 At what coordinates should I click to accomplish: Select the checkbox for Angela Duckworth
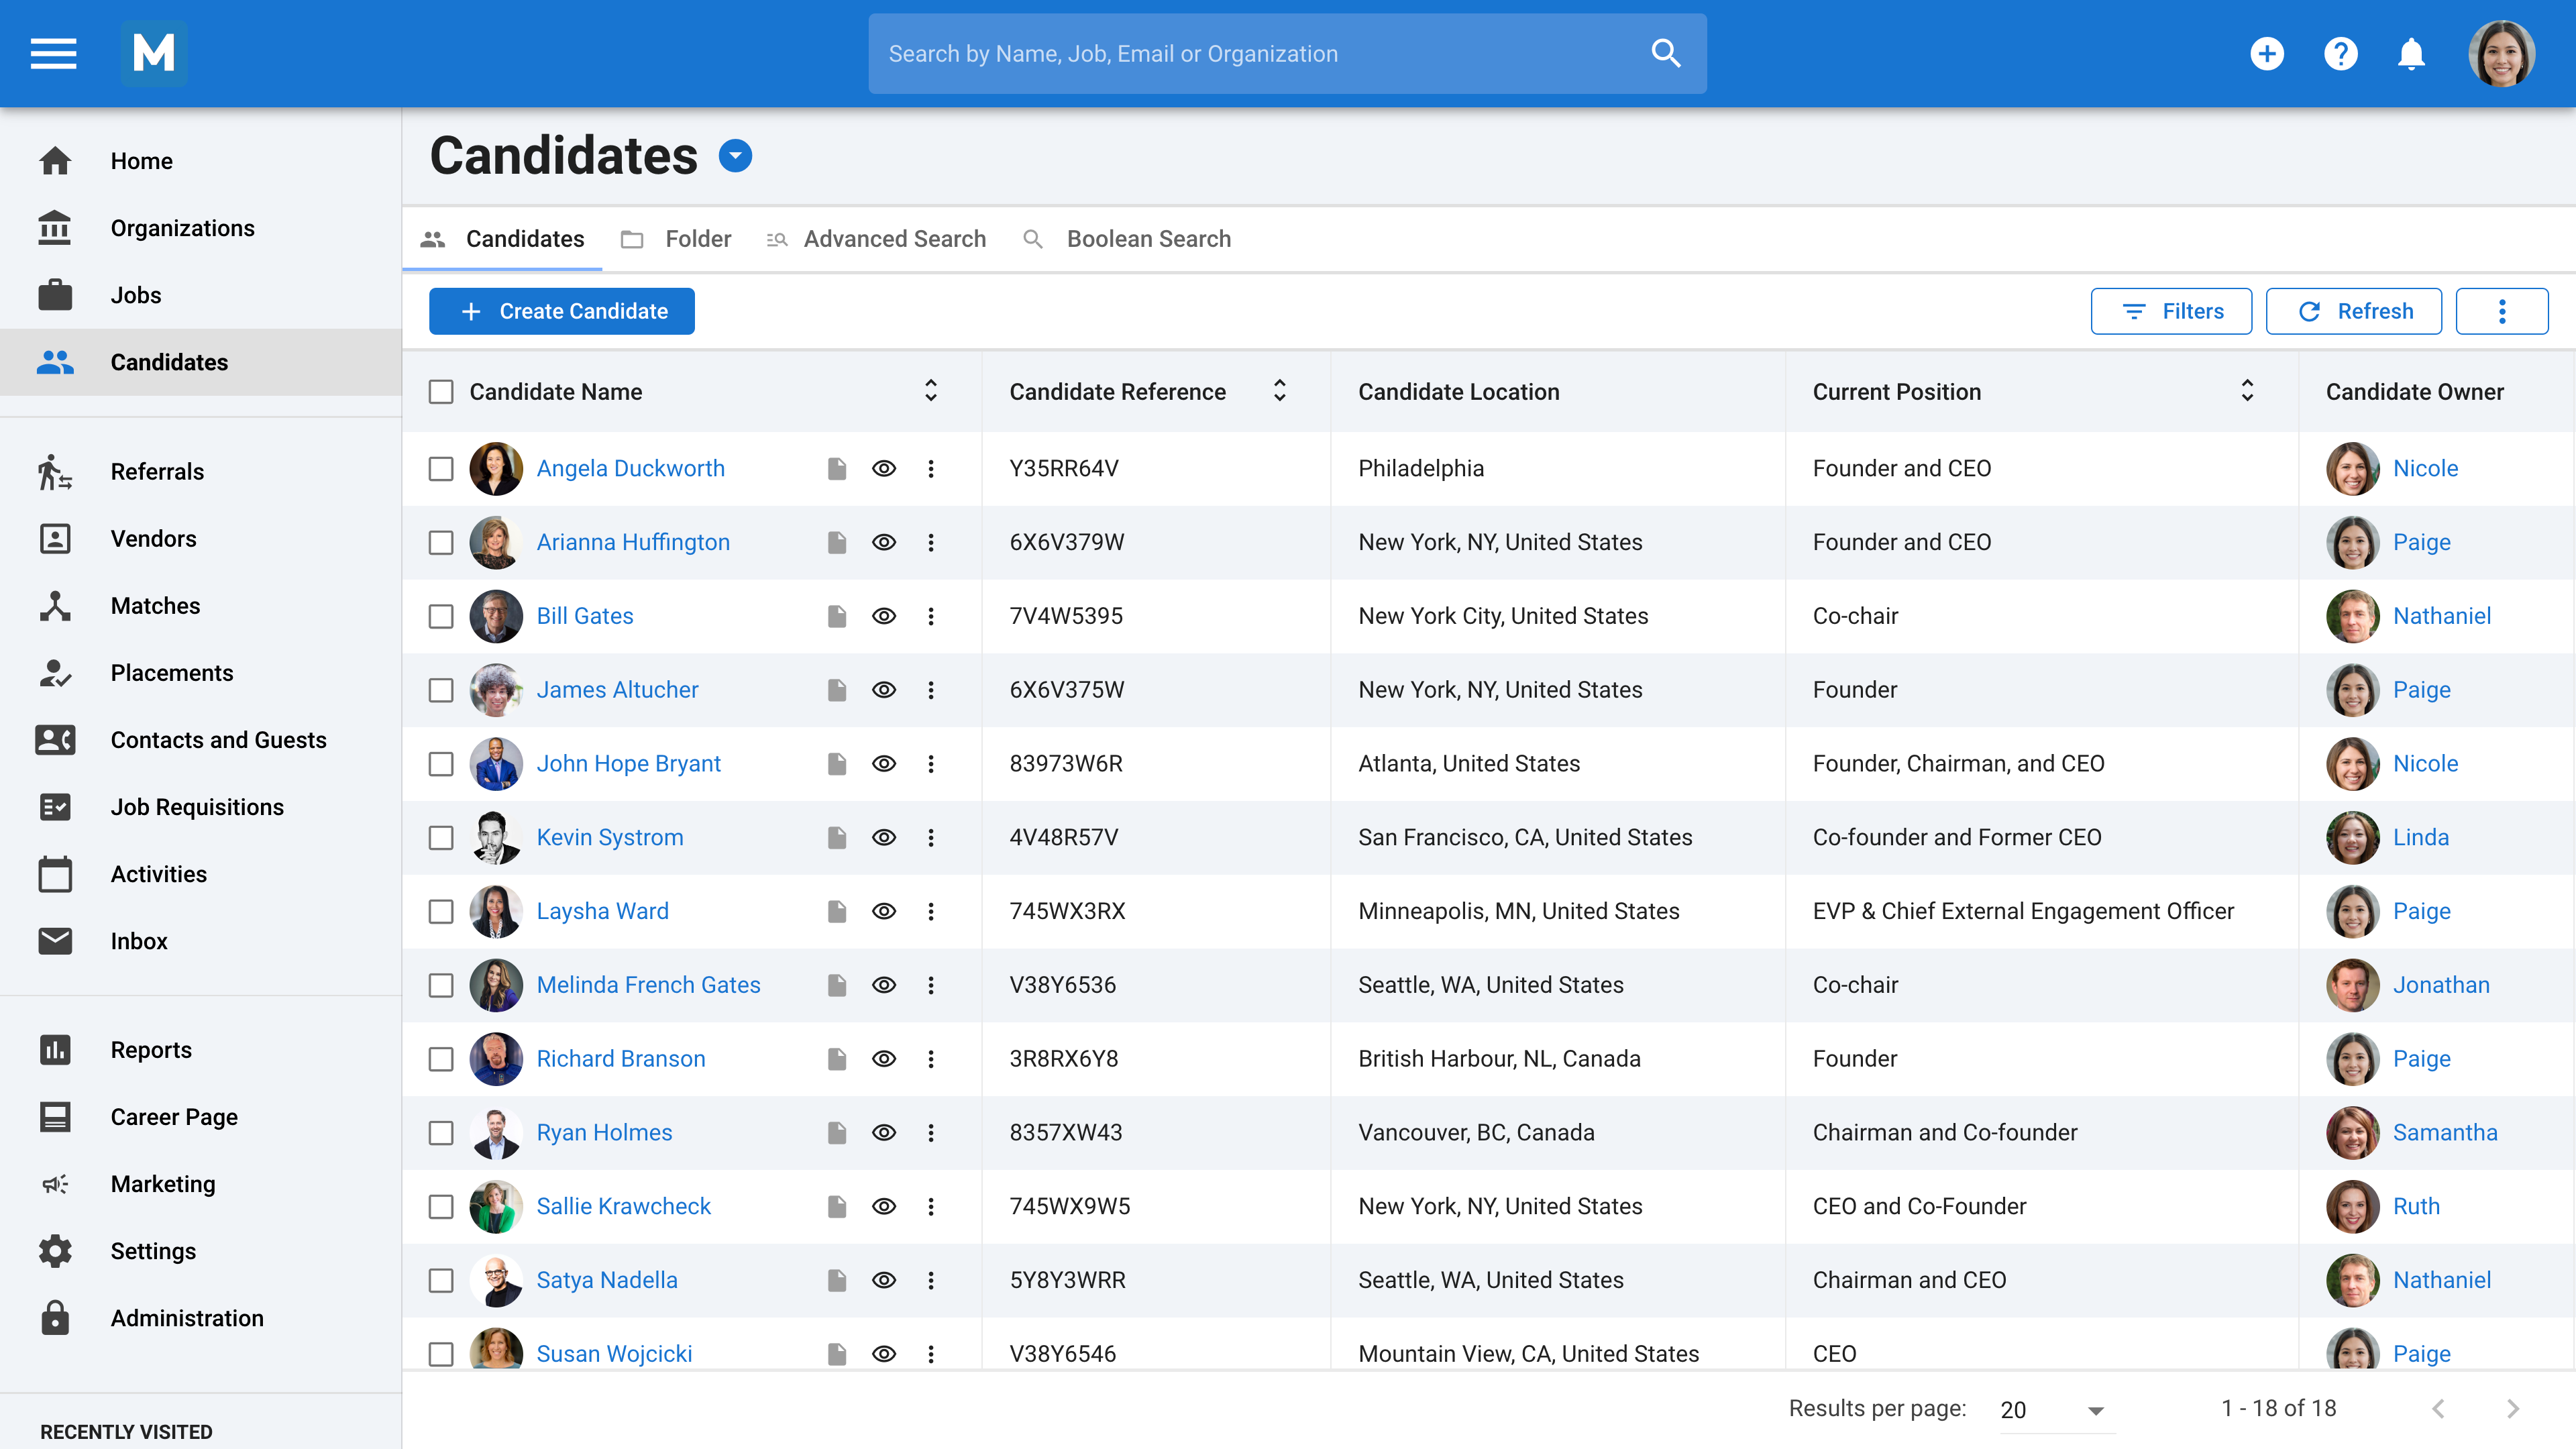[441, 468]
